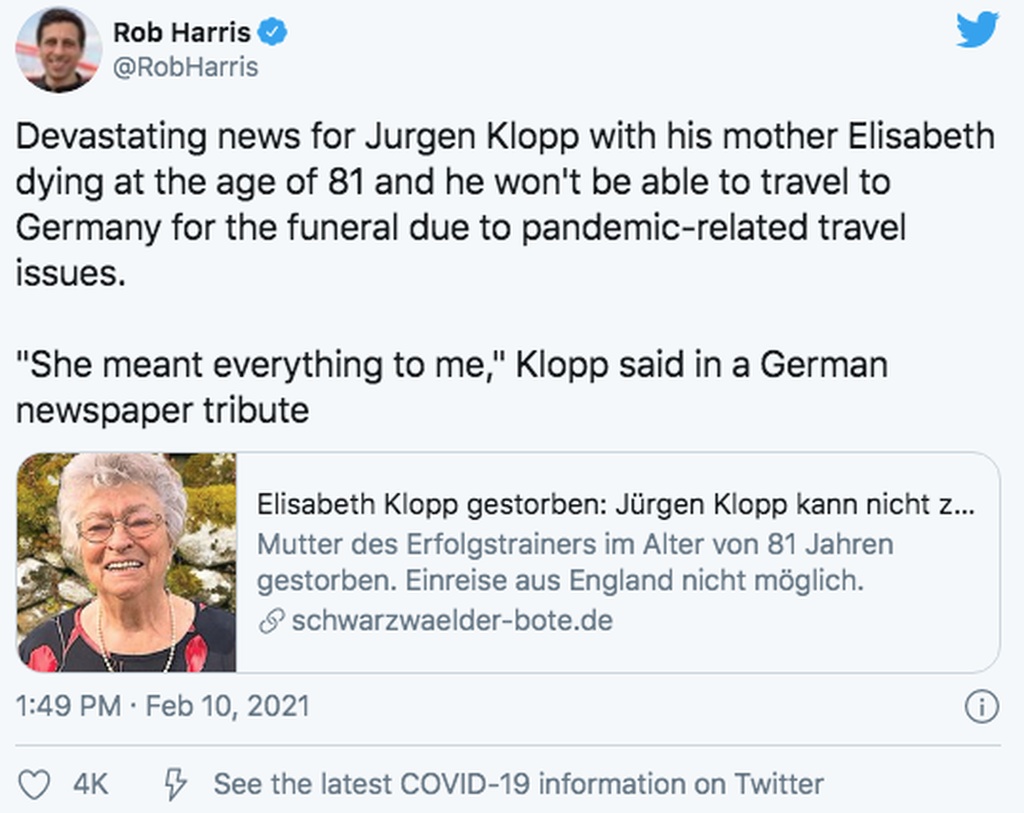
Task: Visit the schwarzwaelder-bote.de link
Action: 451,621
